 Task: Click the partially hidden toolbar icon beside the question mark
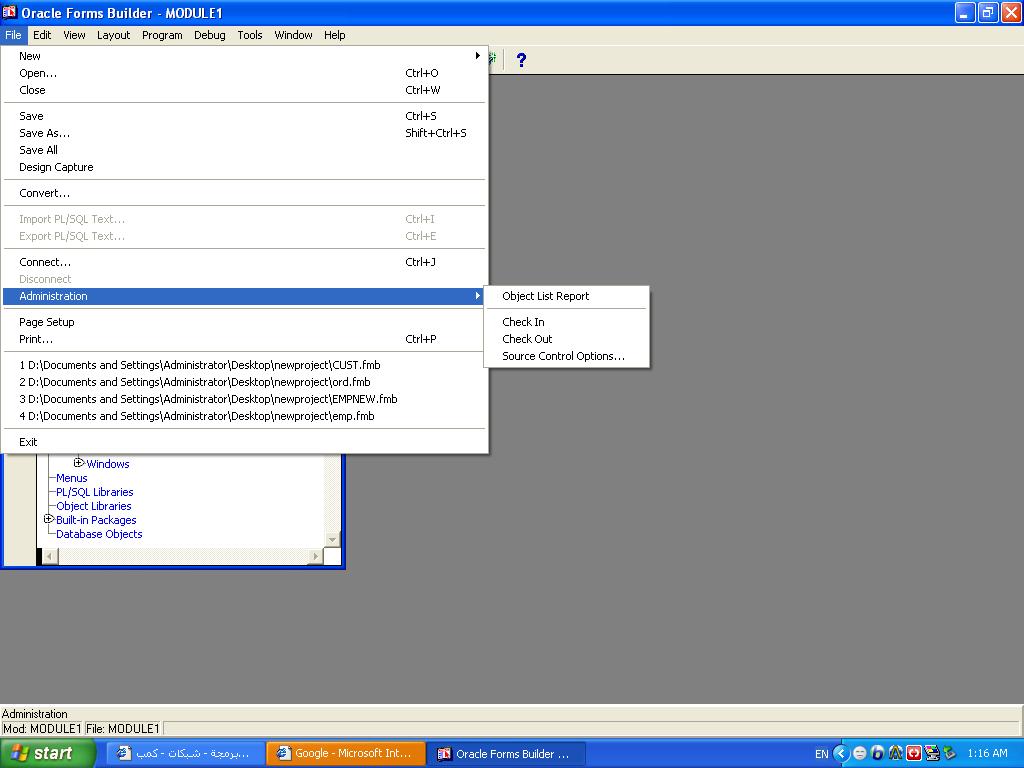492,59
